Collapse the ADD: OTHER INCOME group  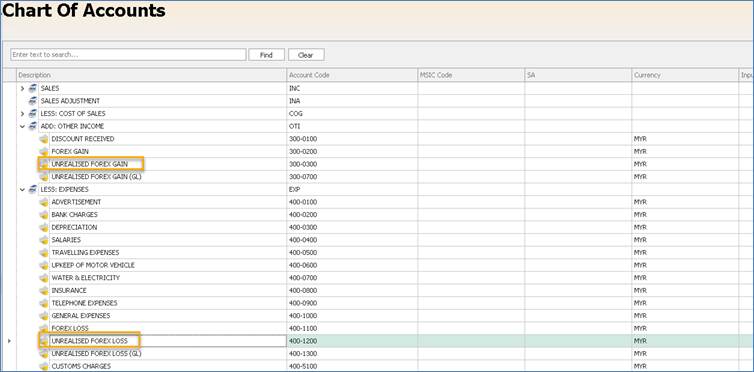(22, 126)
